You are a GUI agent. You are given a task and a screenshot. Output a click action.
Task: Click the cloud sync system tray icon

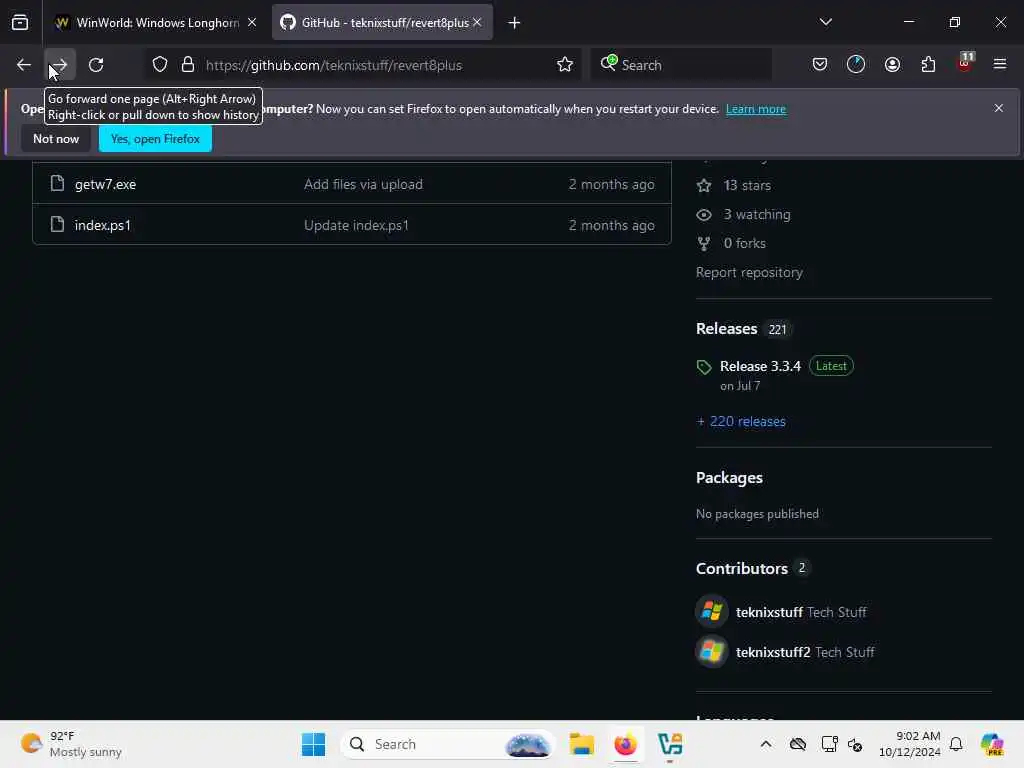(797, 744)
